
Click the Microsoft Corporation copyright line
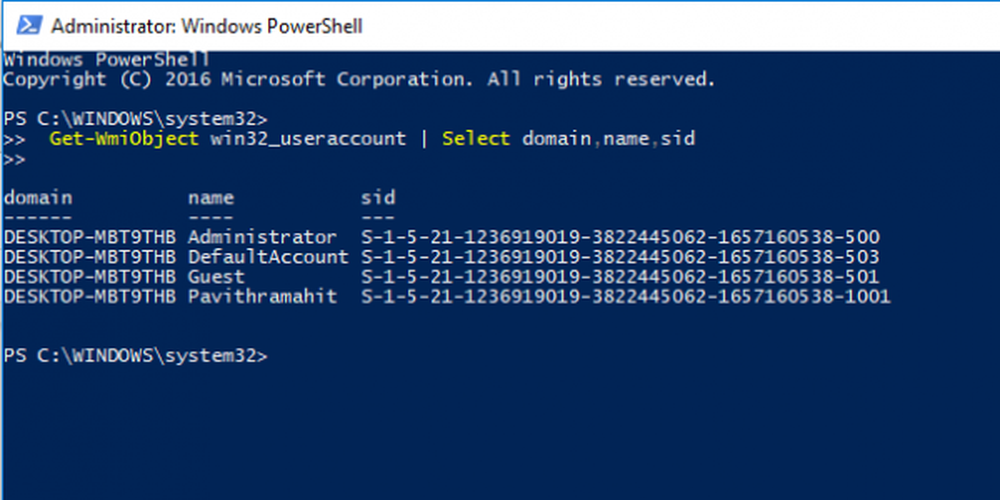tap(360, 79)
